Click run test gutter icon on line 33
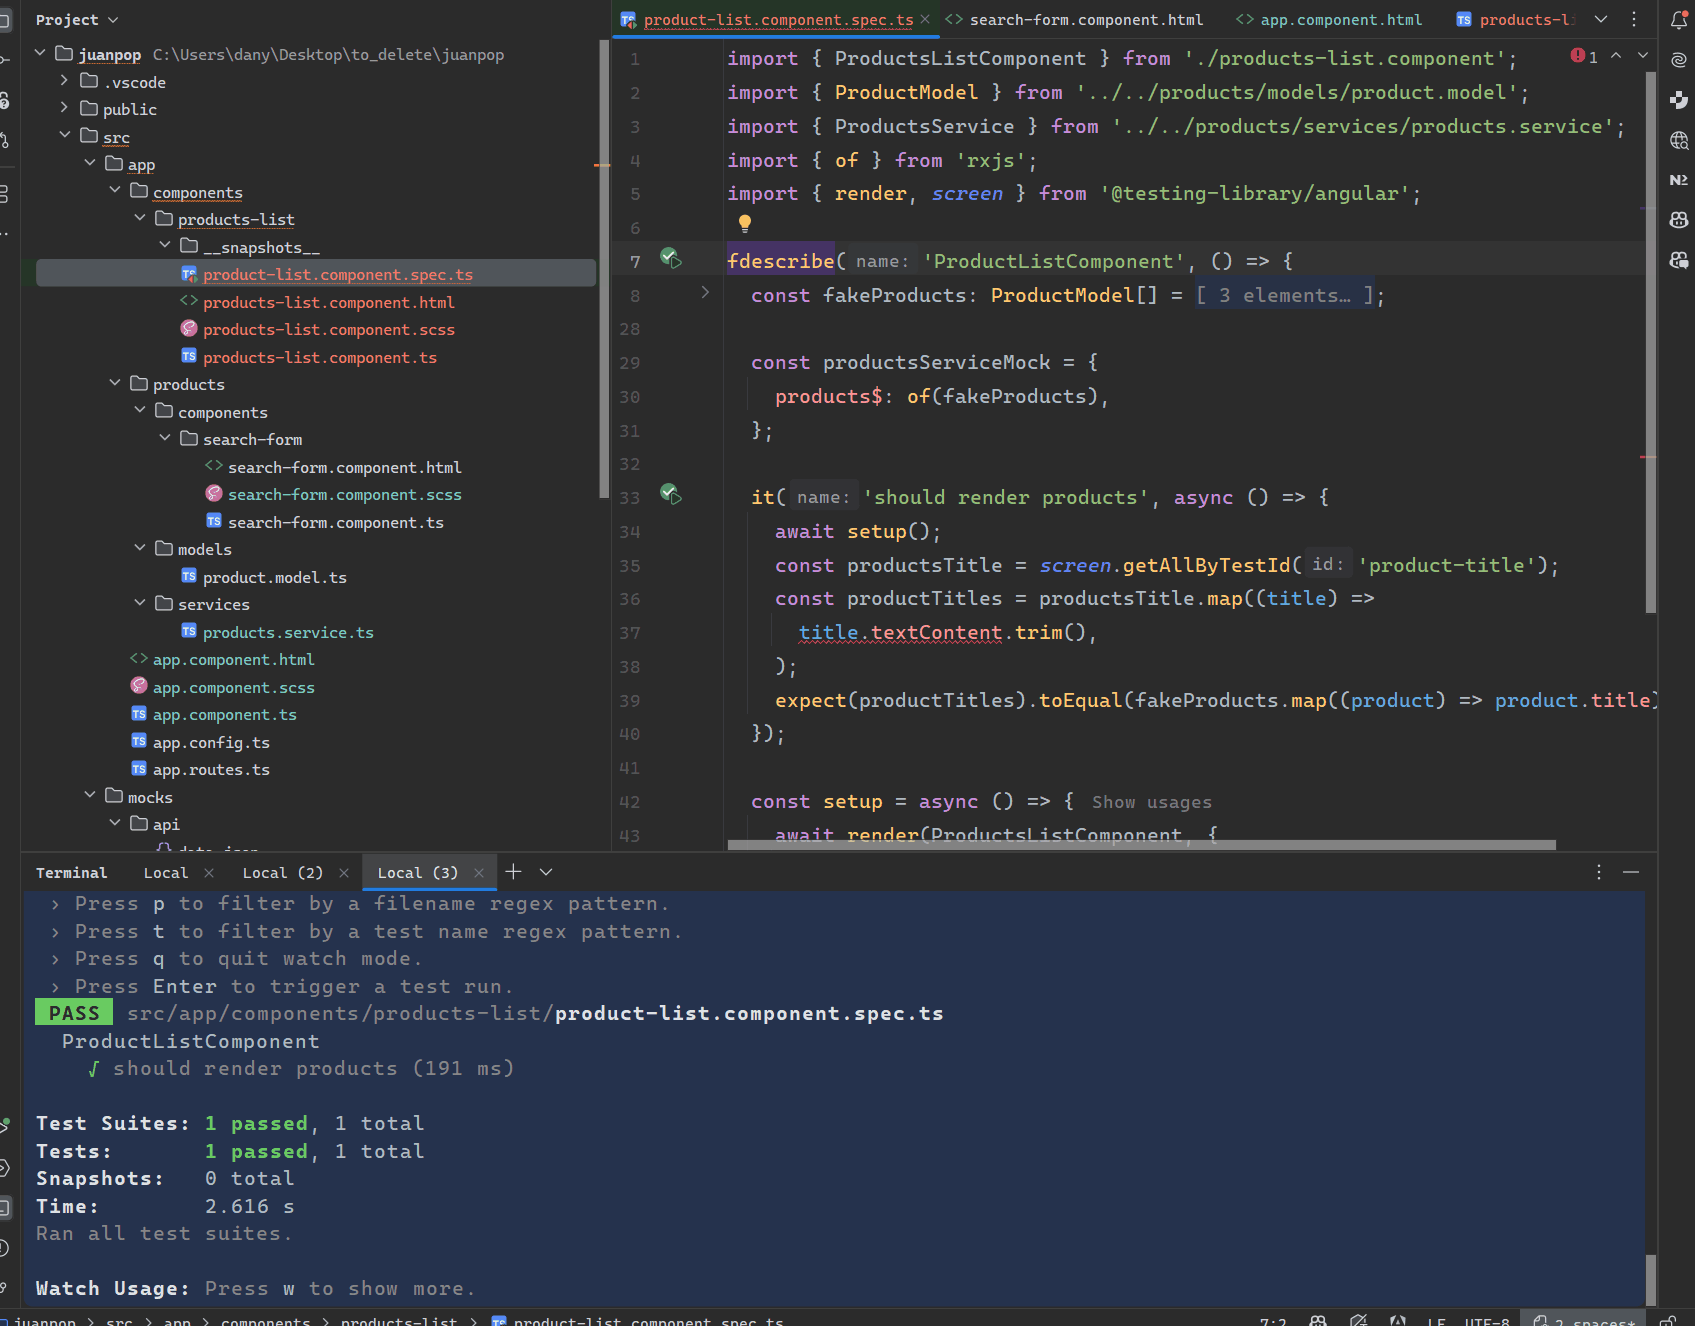The image size is (1695, 1326). [x=670, y=494]
